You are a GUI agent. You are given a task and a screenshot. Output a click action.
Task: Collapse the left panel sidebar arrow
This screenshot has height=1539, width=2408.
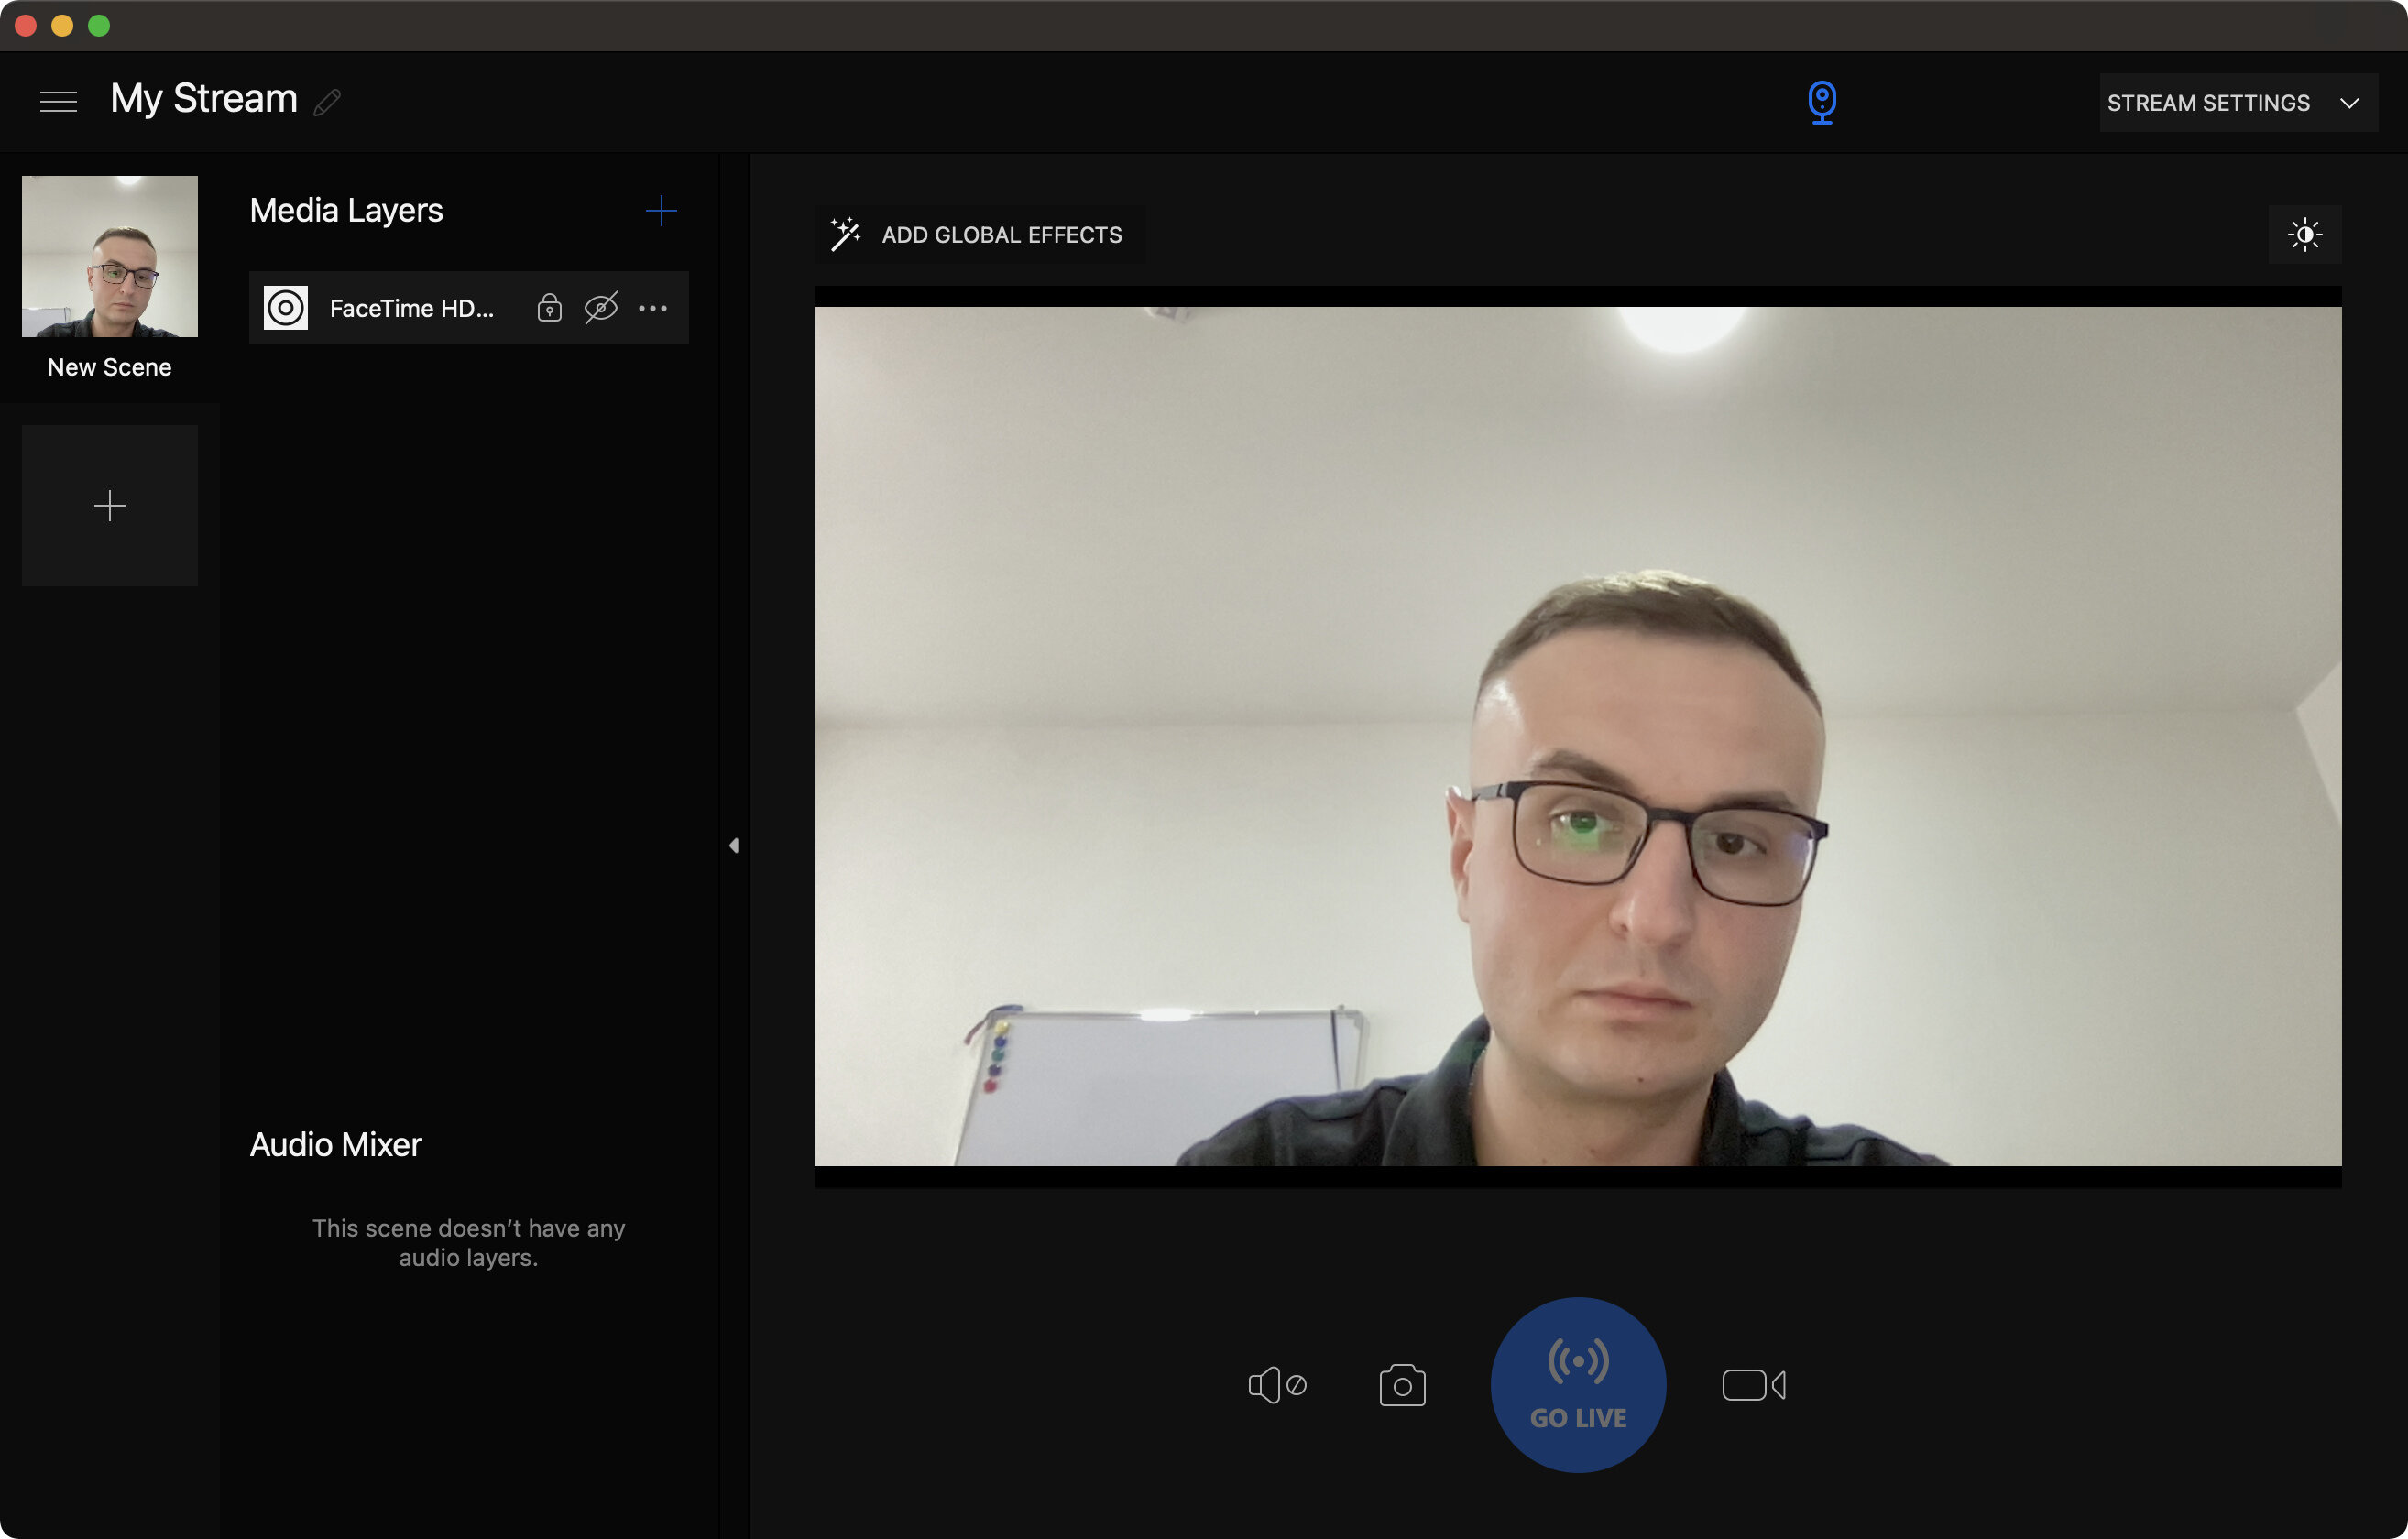tap(734, 846)
